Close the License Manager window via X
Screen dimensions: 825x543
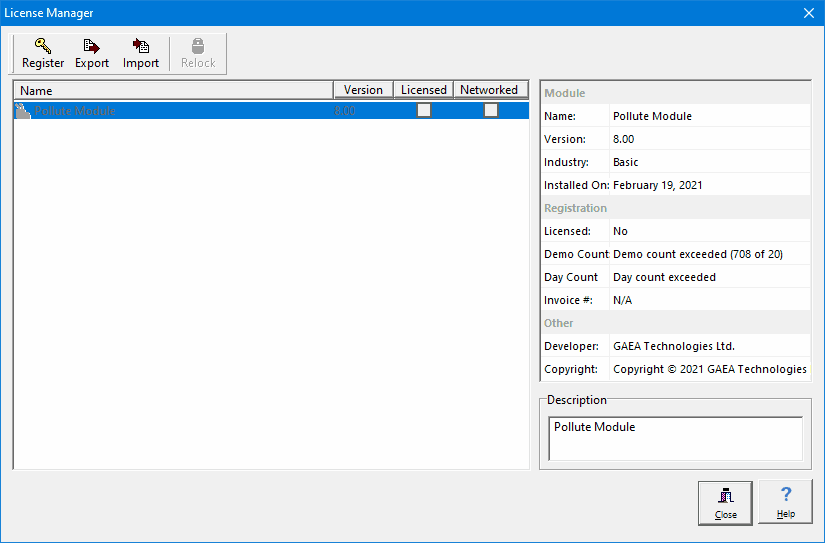(x=809, y=13)
